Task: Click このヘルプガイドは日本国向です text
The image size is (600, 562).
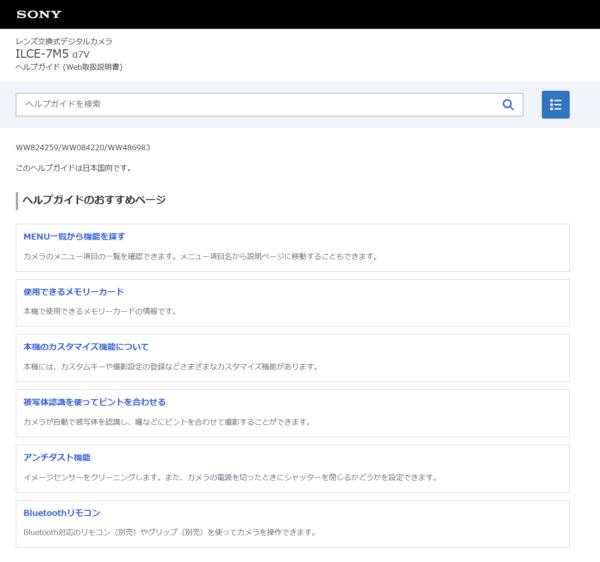Action: [73, 168]
